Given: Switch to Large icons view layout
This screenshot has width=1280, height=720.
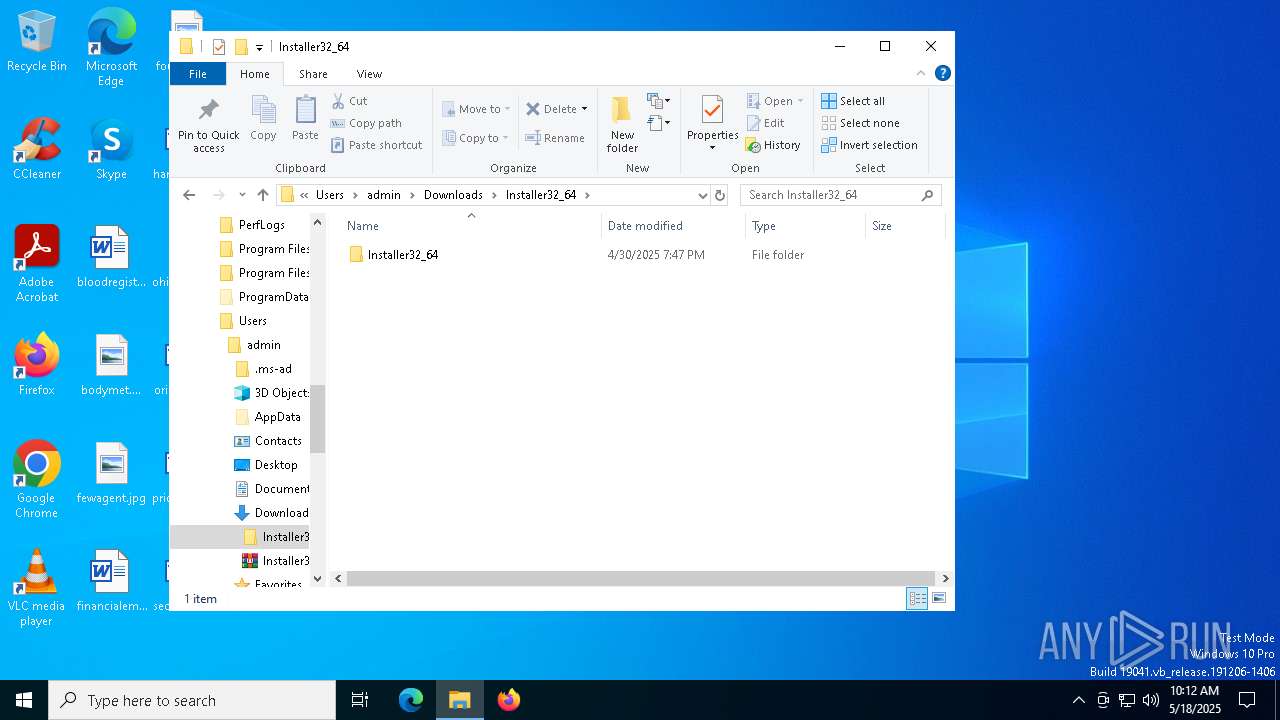Looking at the screenshot, I should (939, 598).
